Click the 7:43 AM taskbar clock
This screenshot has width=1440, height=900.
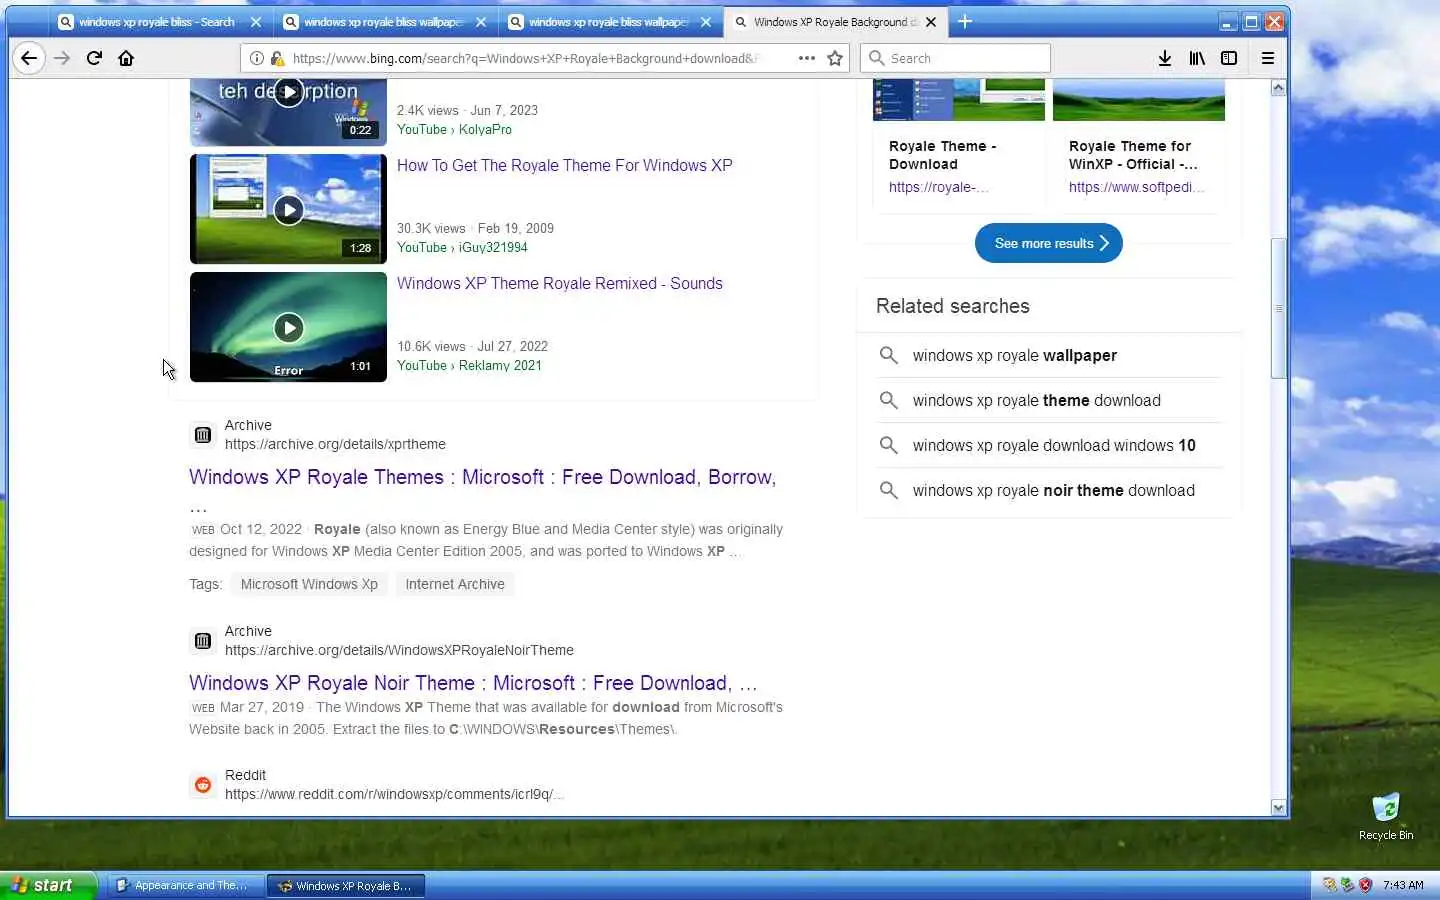tap(1403, 885)
